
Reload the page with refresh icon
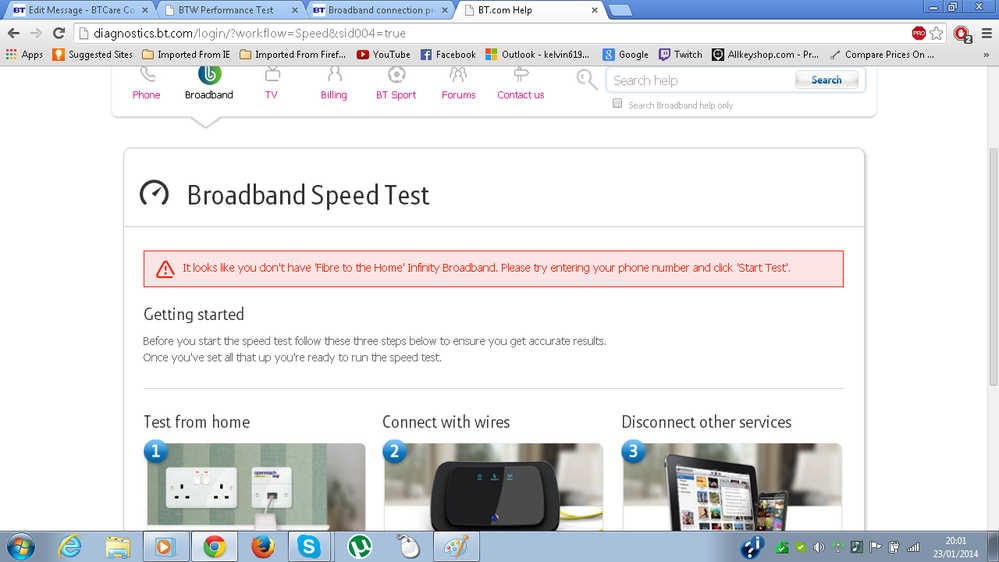click(59, 33)
